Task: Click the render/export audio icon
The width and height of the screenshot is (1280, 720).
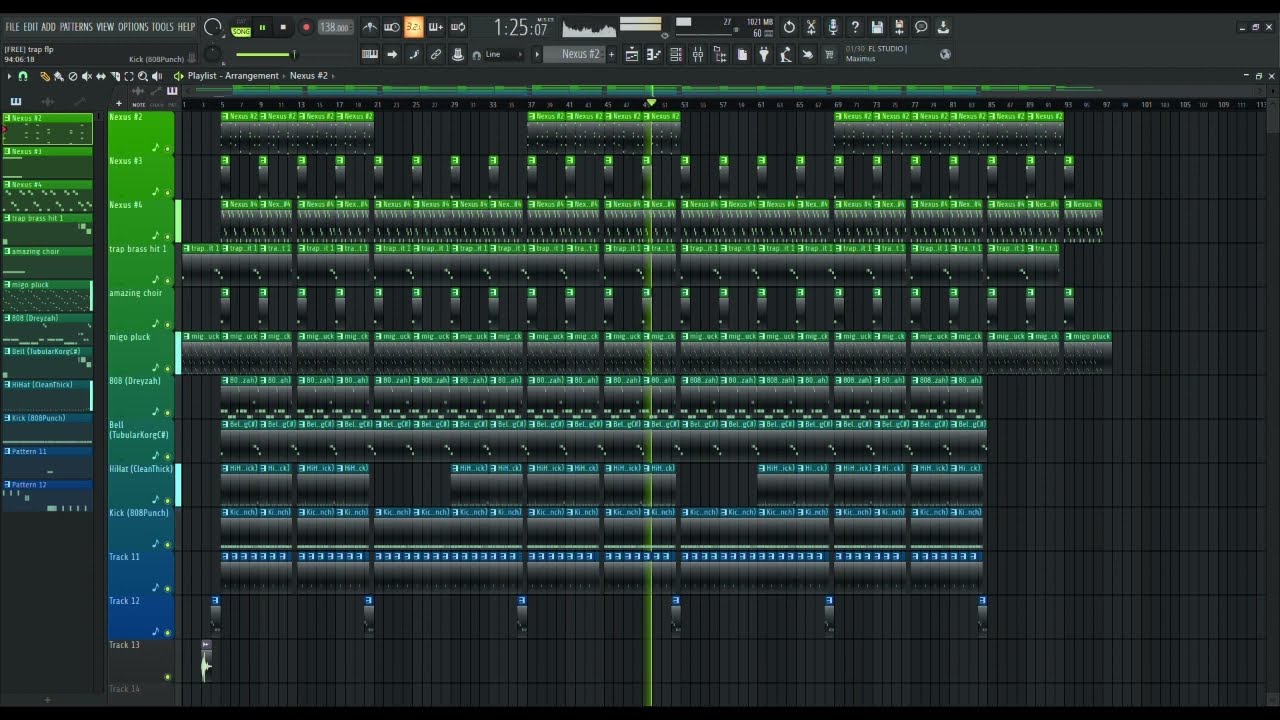Action: point(899,27)
